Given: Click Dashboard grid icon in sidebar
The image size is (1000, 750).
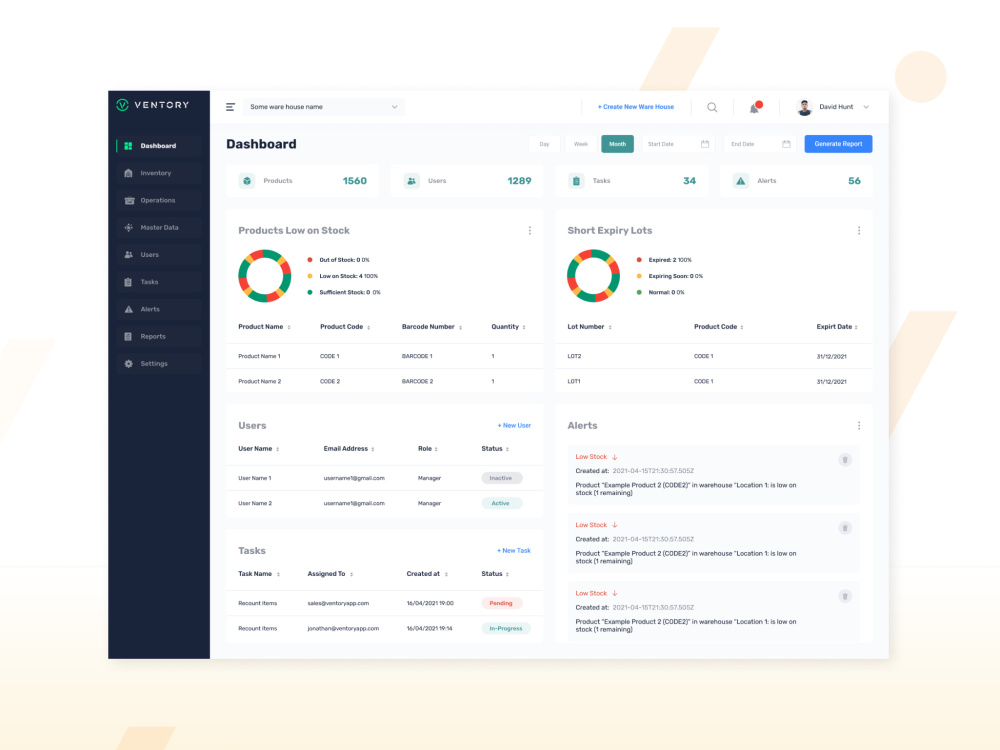Looking at the screenshot, I should pos(128,146).
